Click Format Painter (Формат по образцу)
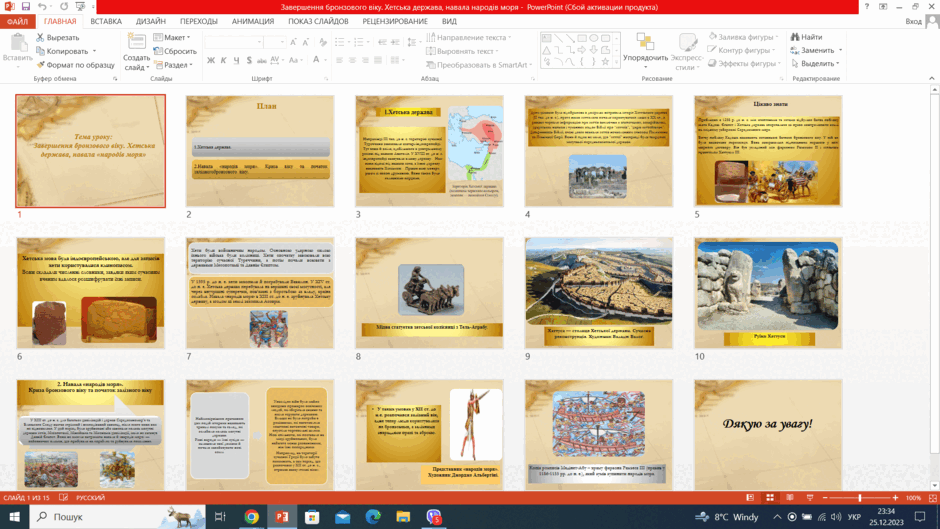 point(75,65)
